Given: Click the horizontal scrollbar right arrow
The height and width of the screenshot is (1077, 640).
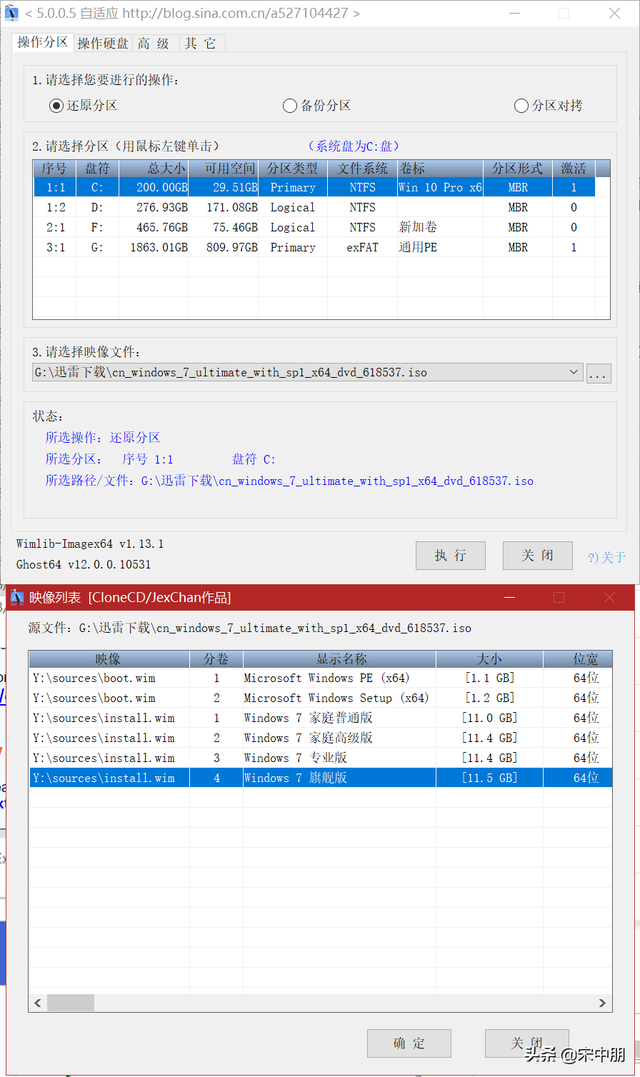Looking at the screenshot, I should click(x=602, y=1003).
